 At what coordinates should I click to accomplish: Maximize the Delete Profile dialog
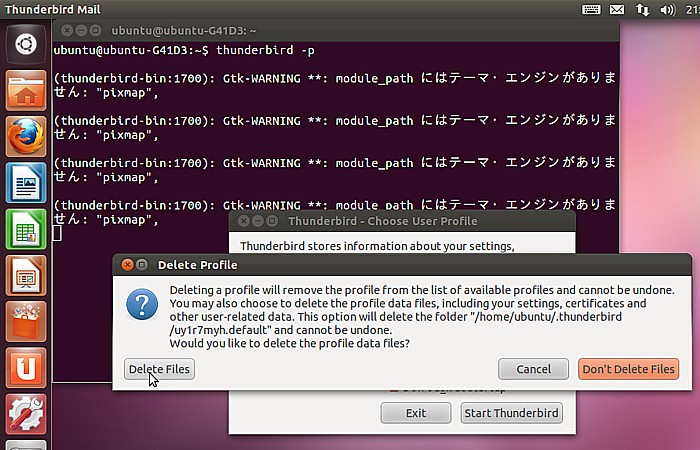[142, 265]
